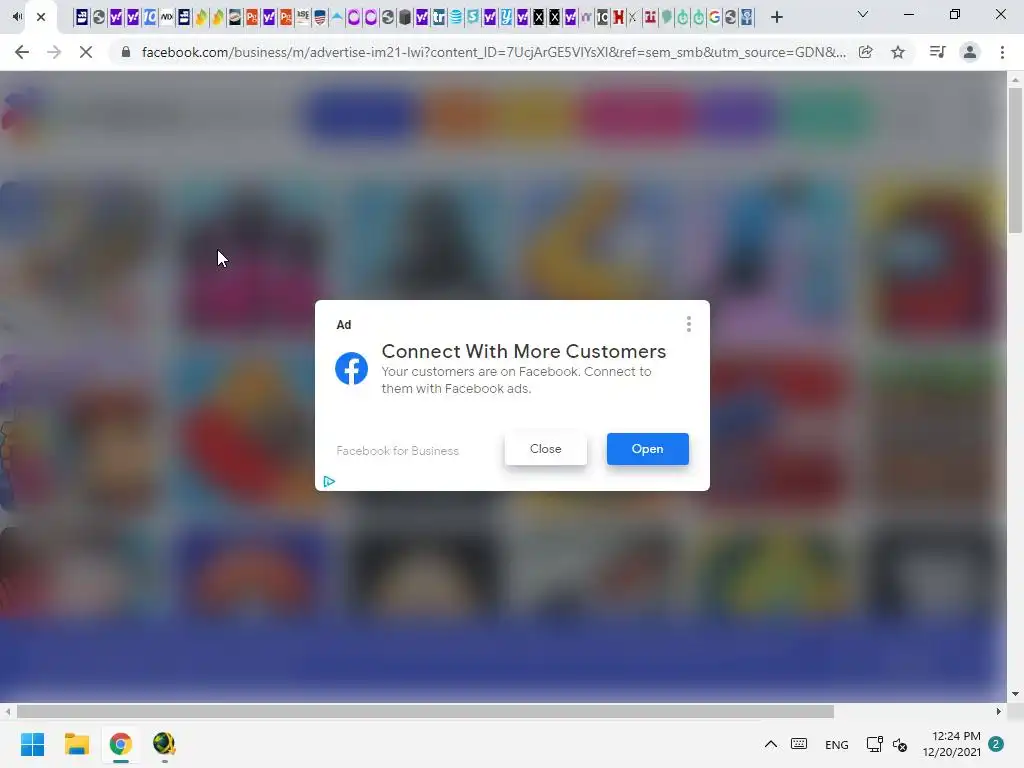Switch to the US flag shield tab

tap(320, 17)
